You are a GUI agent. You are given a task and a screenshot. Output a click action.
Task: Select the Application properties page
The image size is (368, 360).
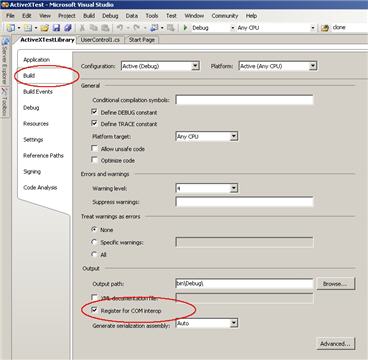pos(37,60)
